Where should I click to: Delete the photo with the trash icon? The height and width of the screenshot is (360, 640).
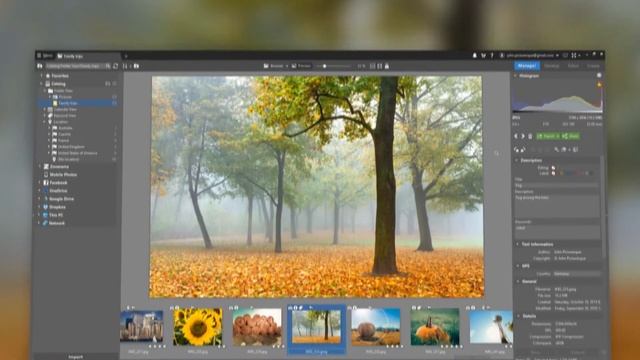click(530, 136)
